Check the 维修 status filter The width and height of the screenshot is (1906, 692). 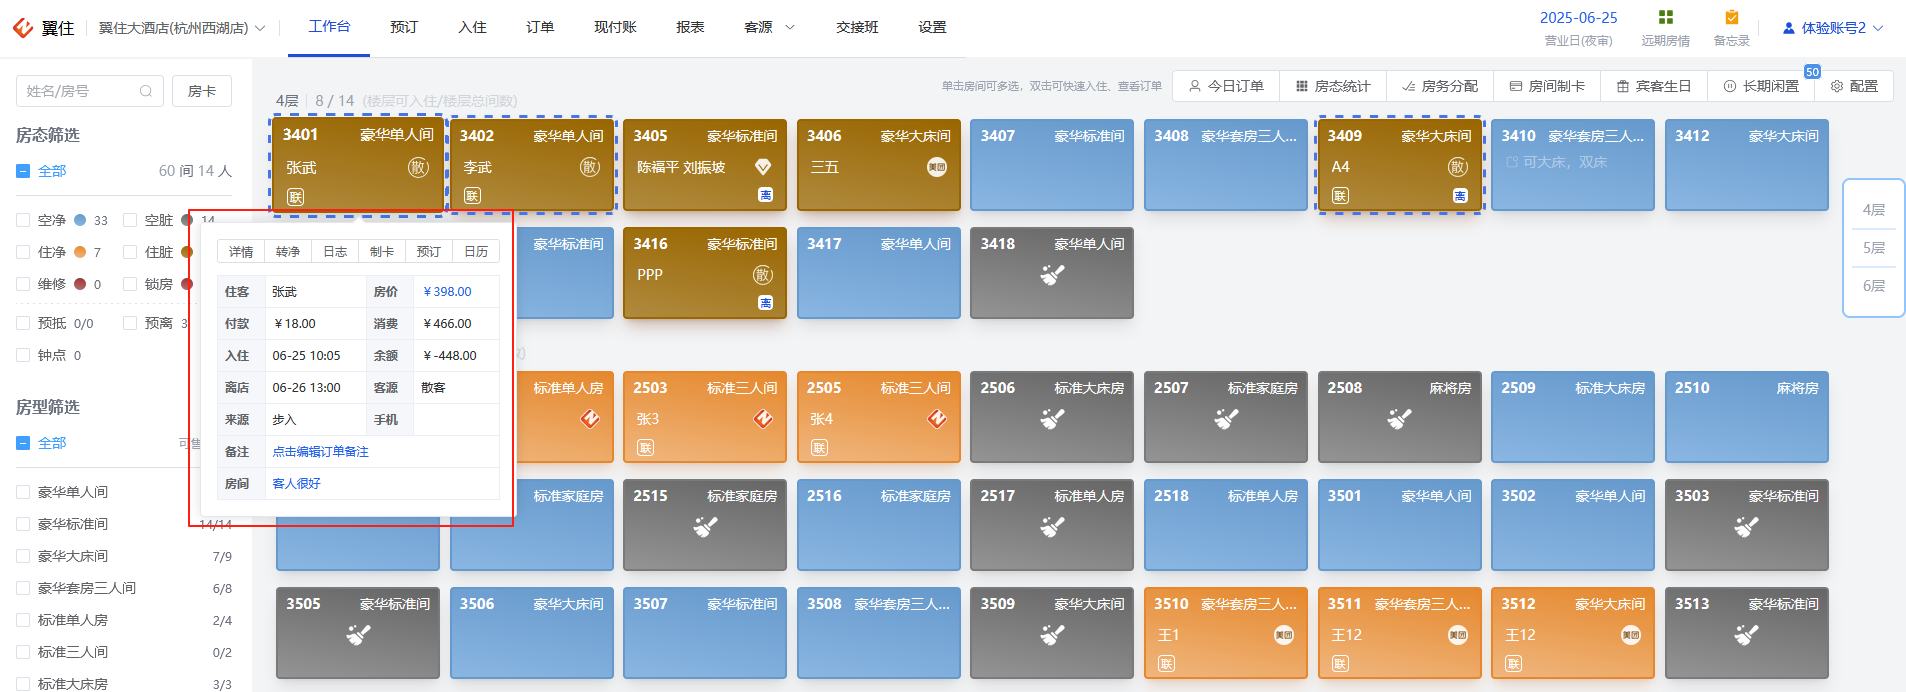pyautogui.click(x=23, y=284)
